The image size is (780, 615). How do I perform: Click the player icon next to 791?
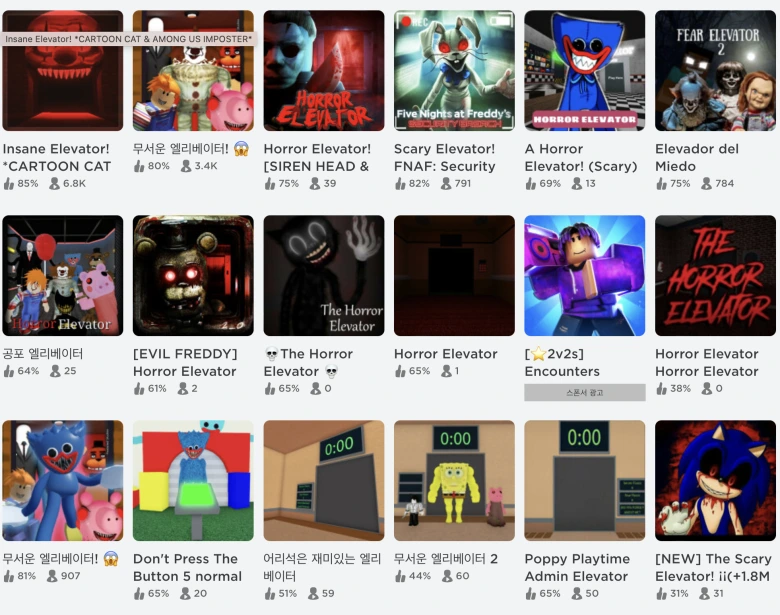coord(446,184)
